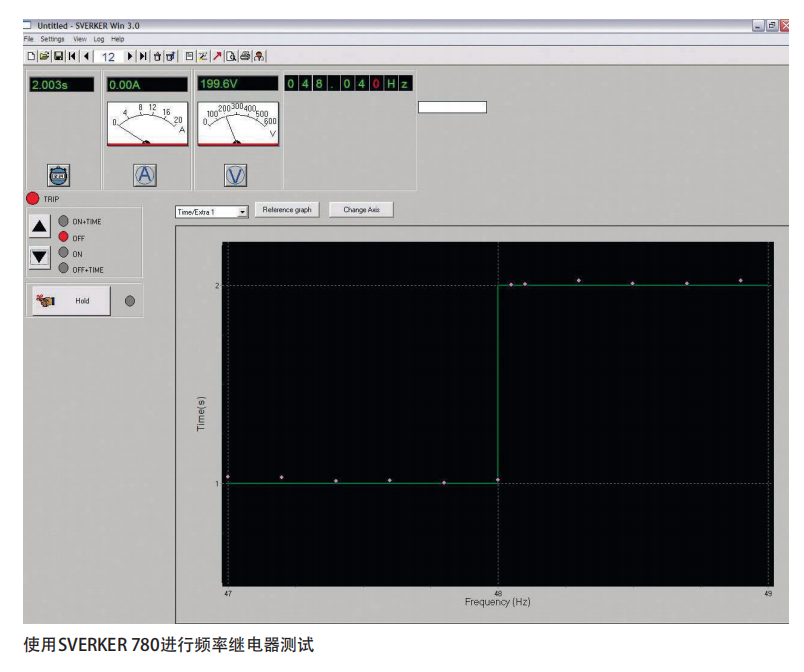Viewport: 804px width, 672px height.
Task: Open the voltmeter settings 'V' icon
Action: click(x=236, y=175)
